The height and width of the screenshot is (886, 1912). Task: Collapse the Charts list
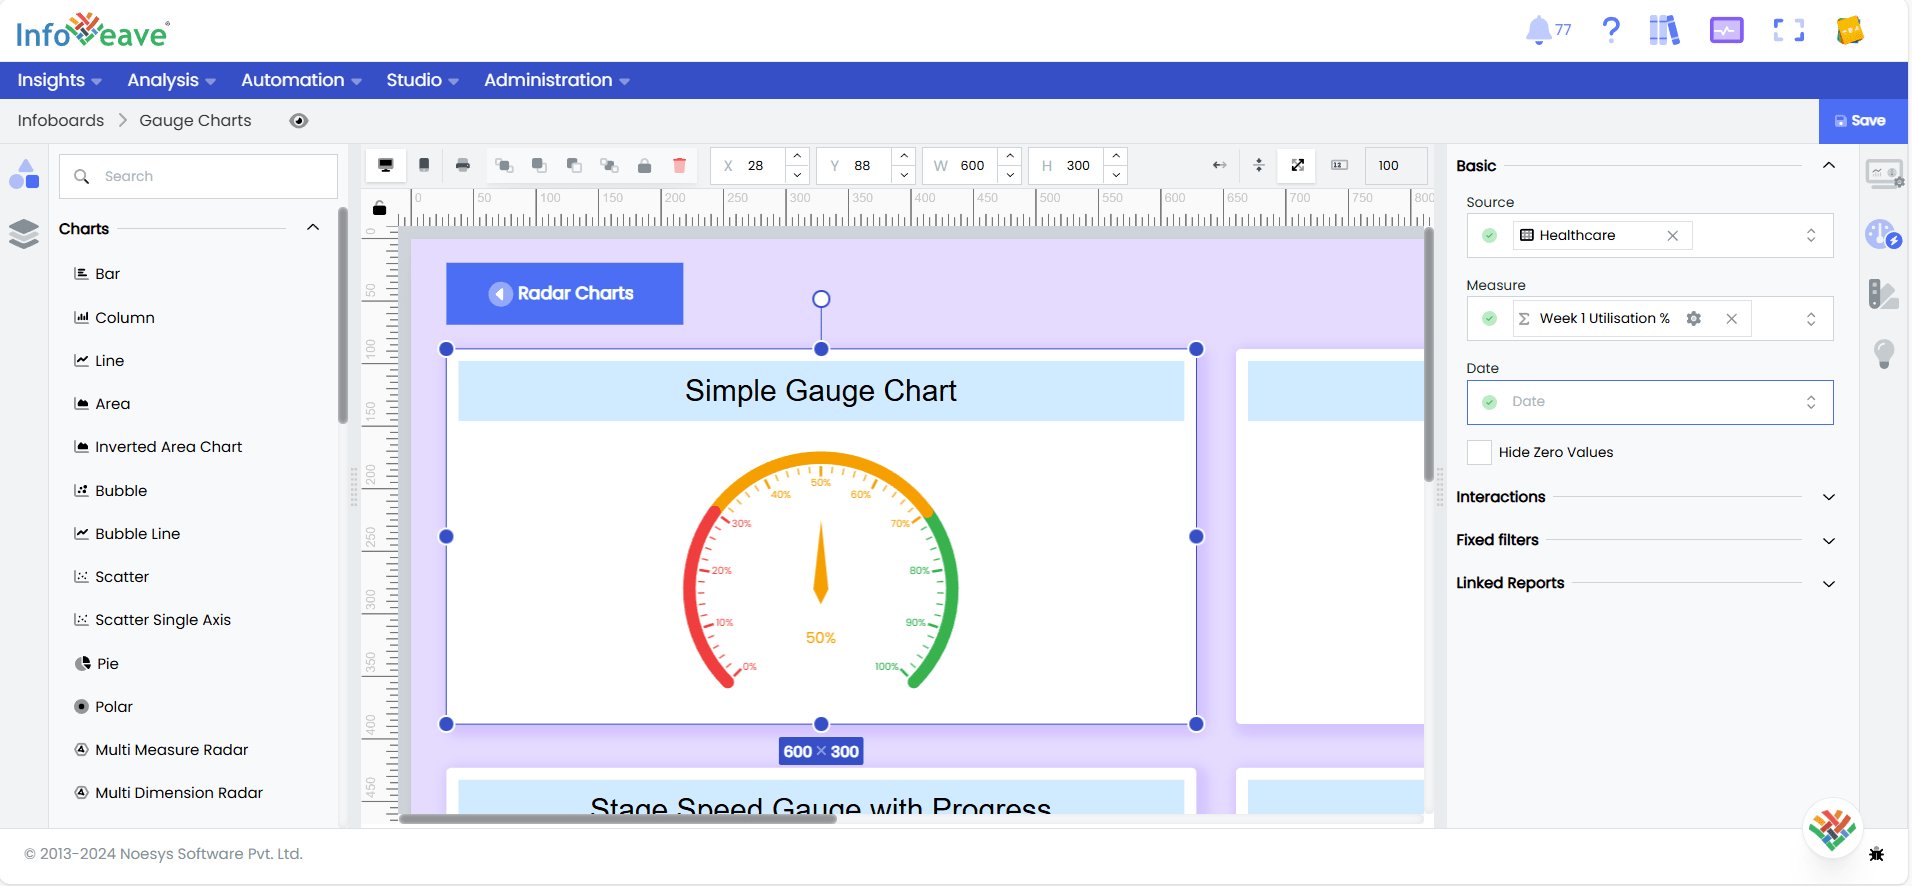click(313, 228)
